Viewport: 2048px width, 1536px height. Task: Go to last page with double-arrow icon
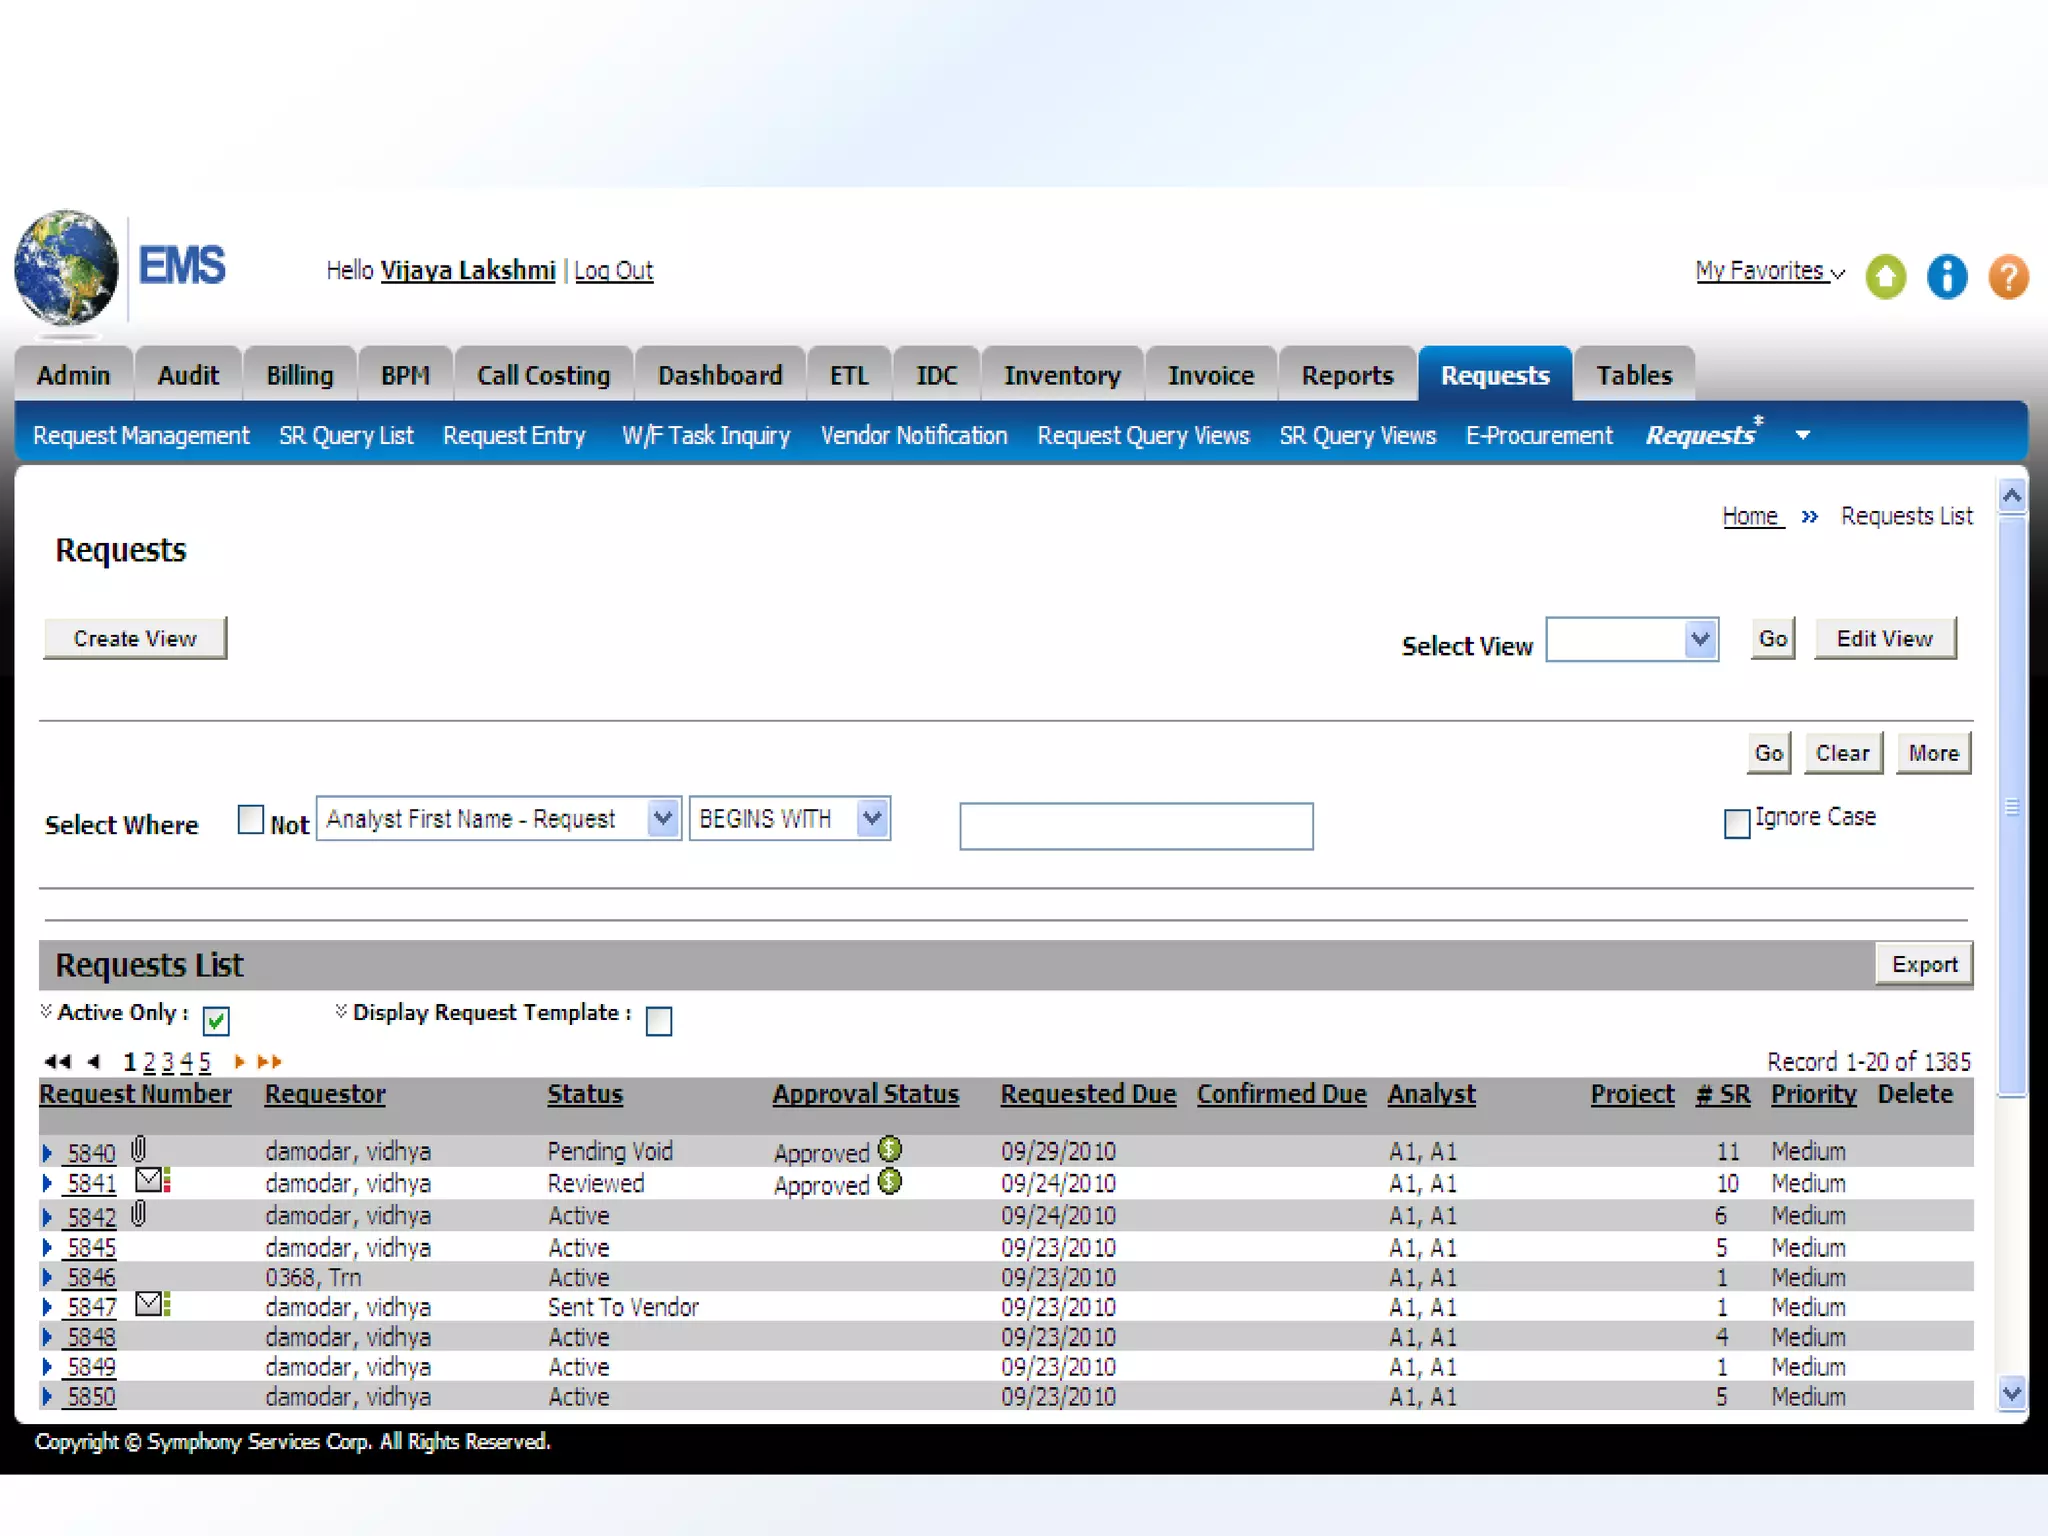point(270,1061)
